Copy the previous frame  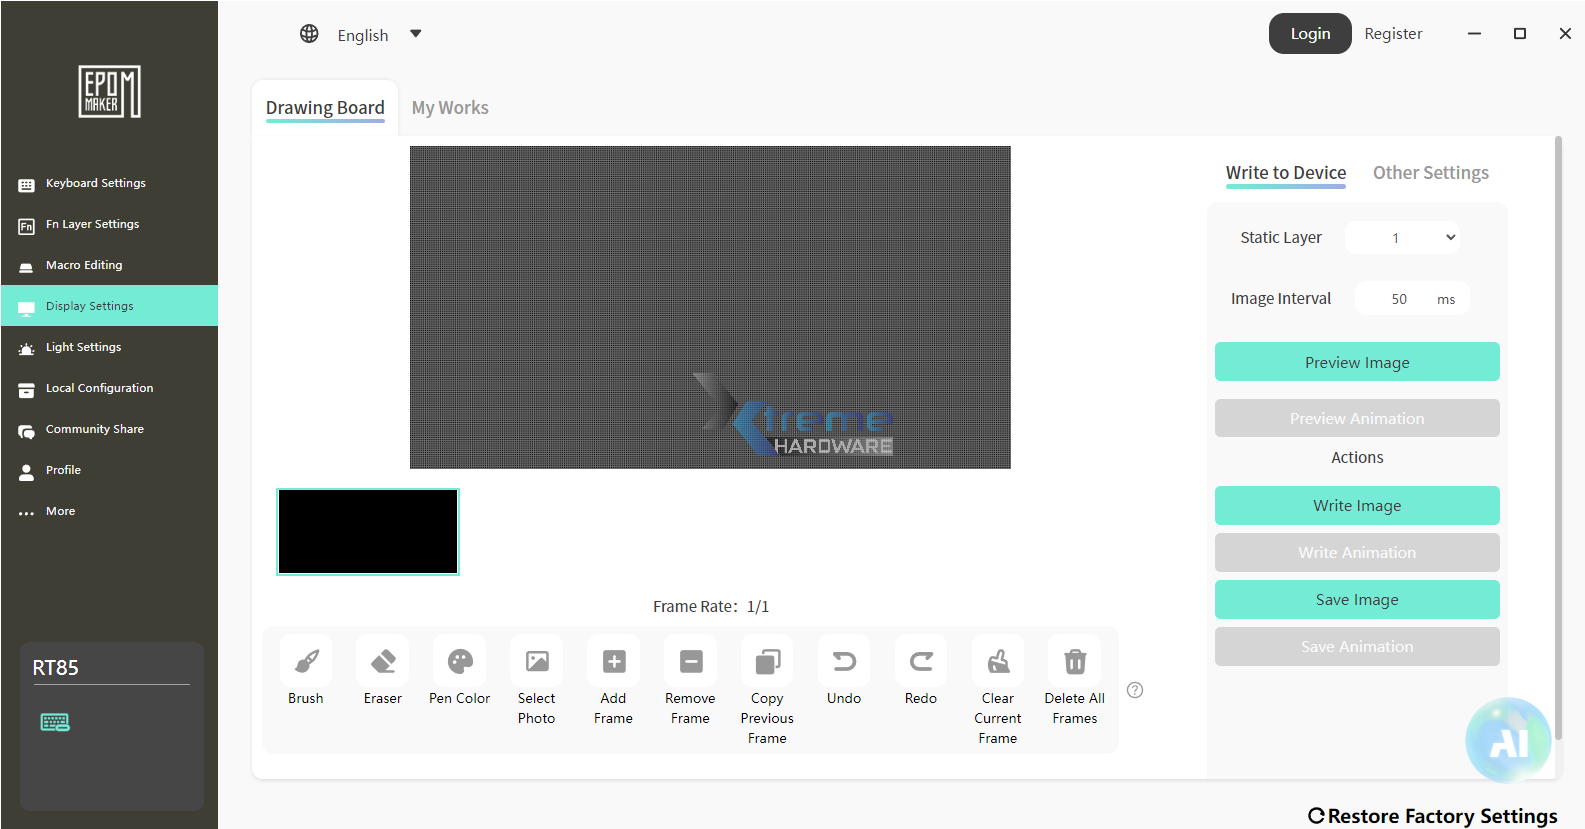[767, 662]
